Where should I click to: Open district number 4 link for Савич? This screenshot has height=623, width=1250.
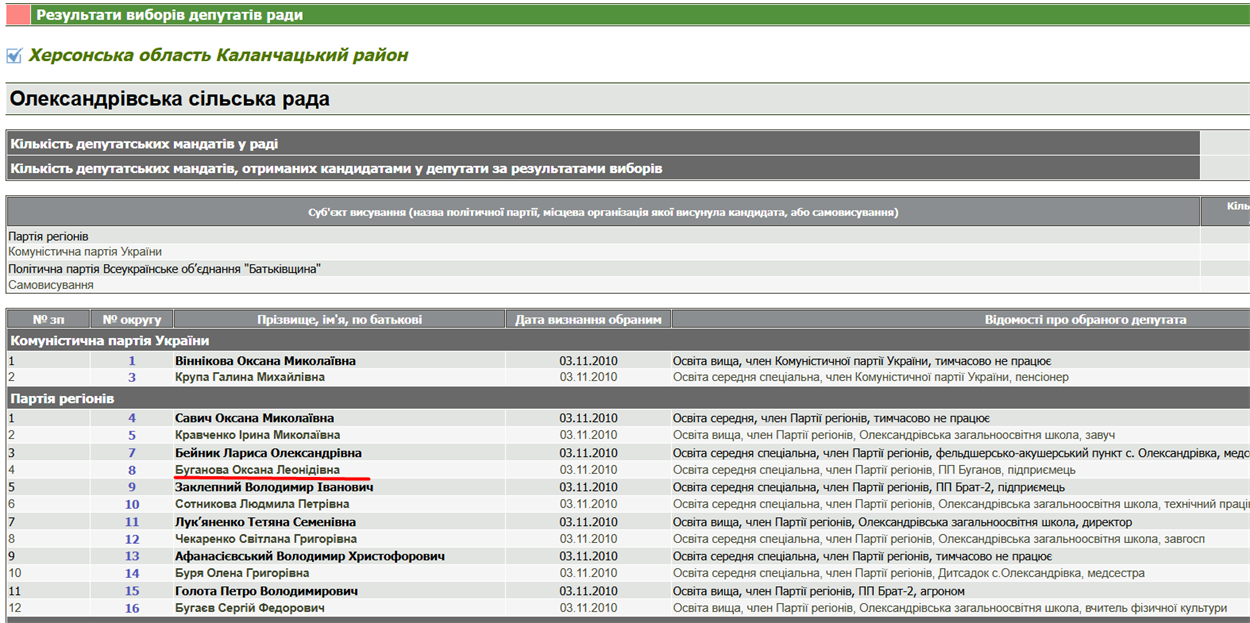tap(132, 419)
